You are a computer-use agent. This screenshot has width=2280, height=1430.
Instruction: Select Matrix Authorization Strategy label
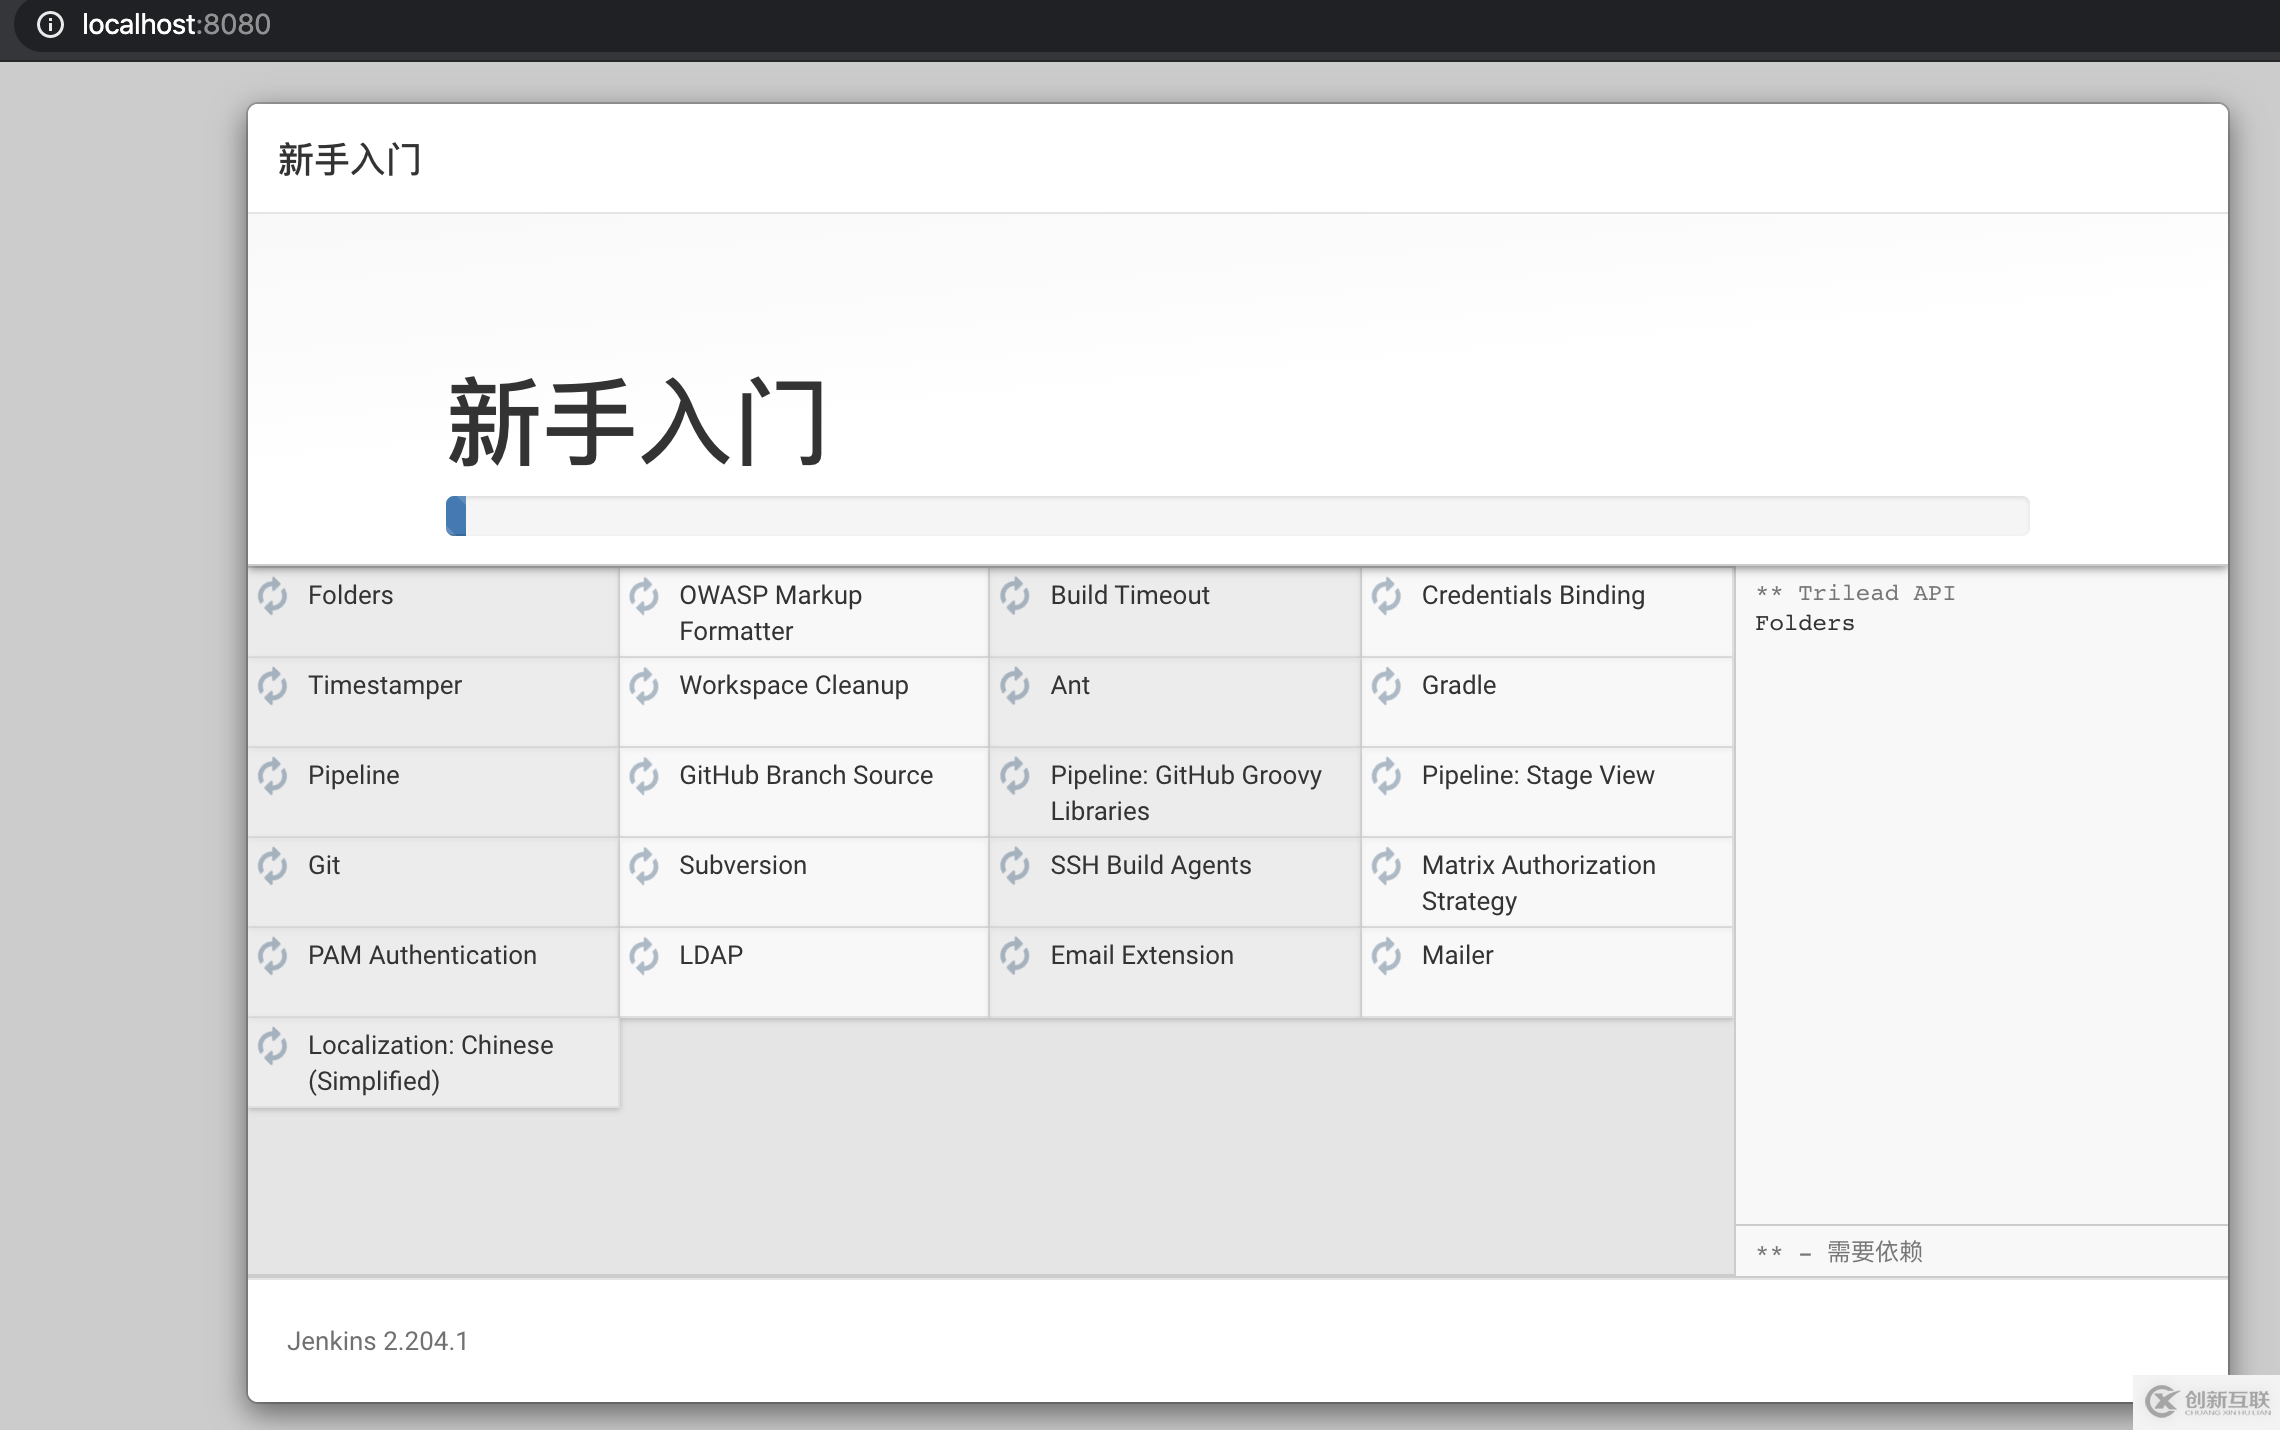tap(1539, 883)
